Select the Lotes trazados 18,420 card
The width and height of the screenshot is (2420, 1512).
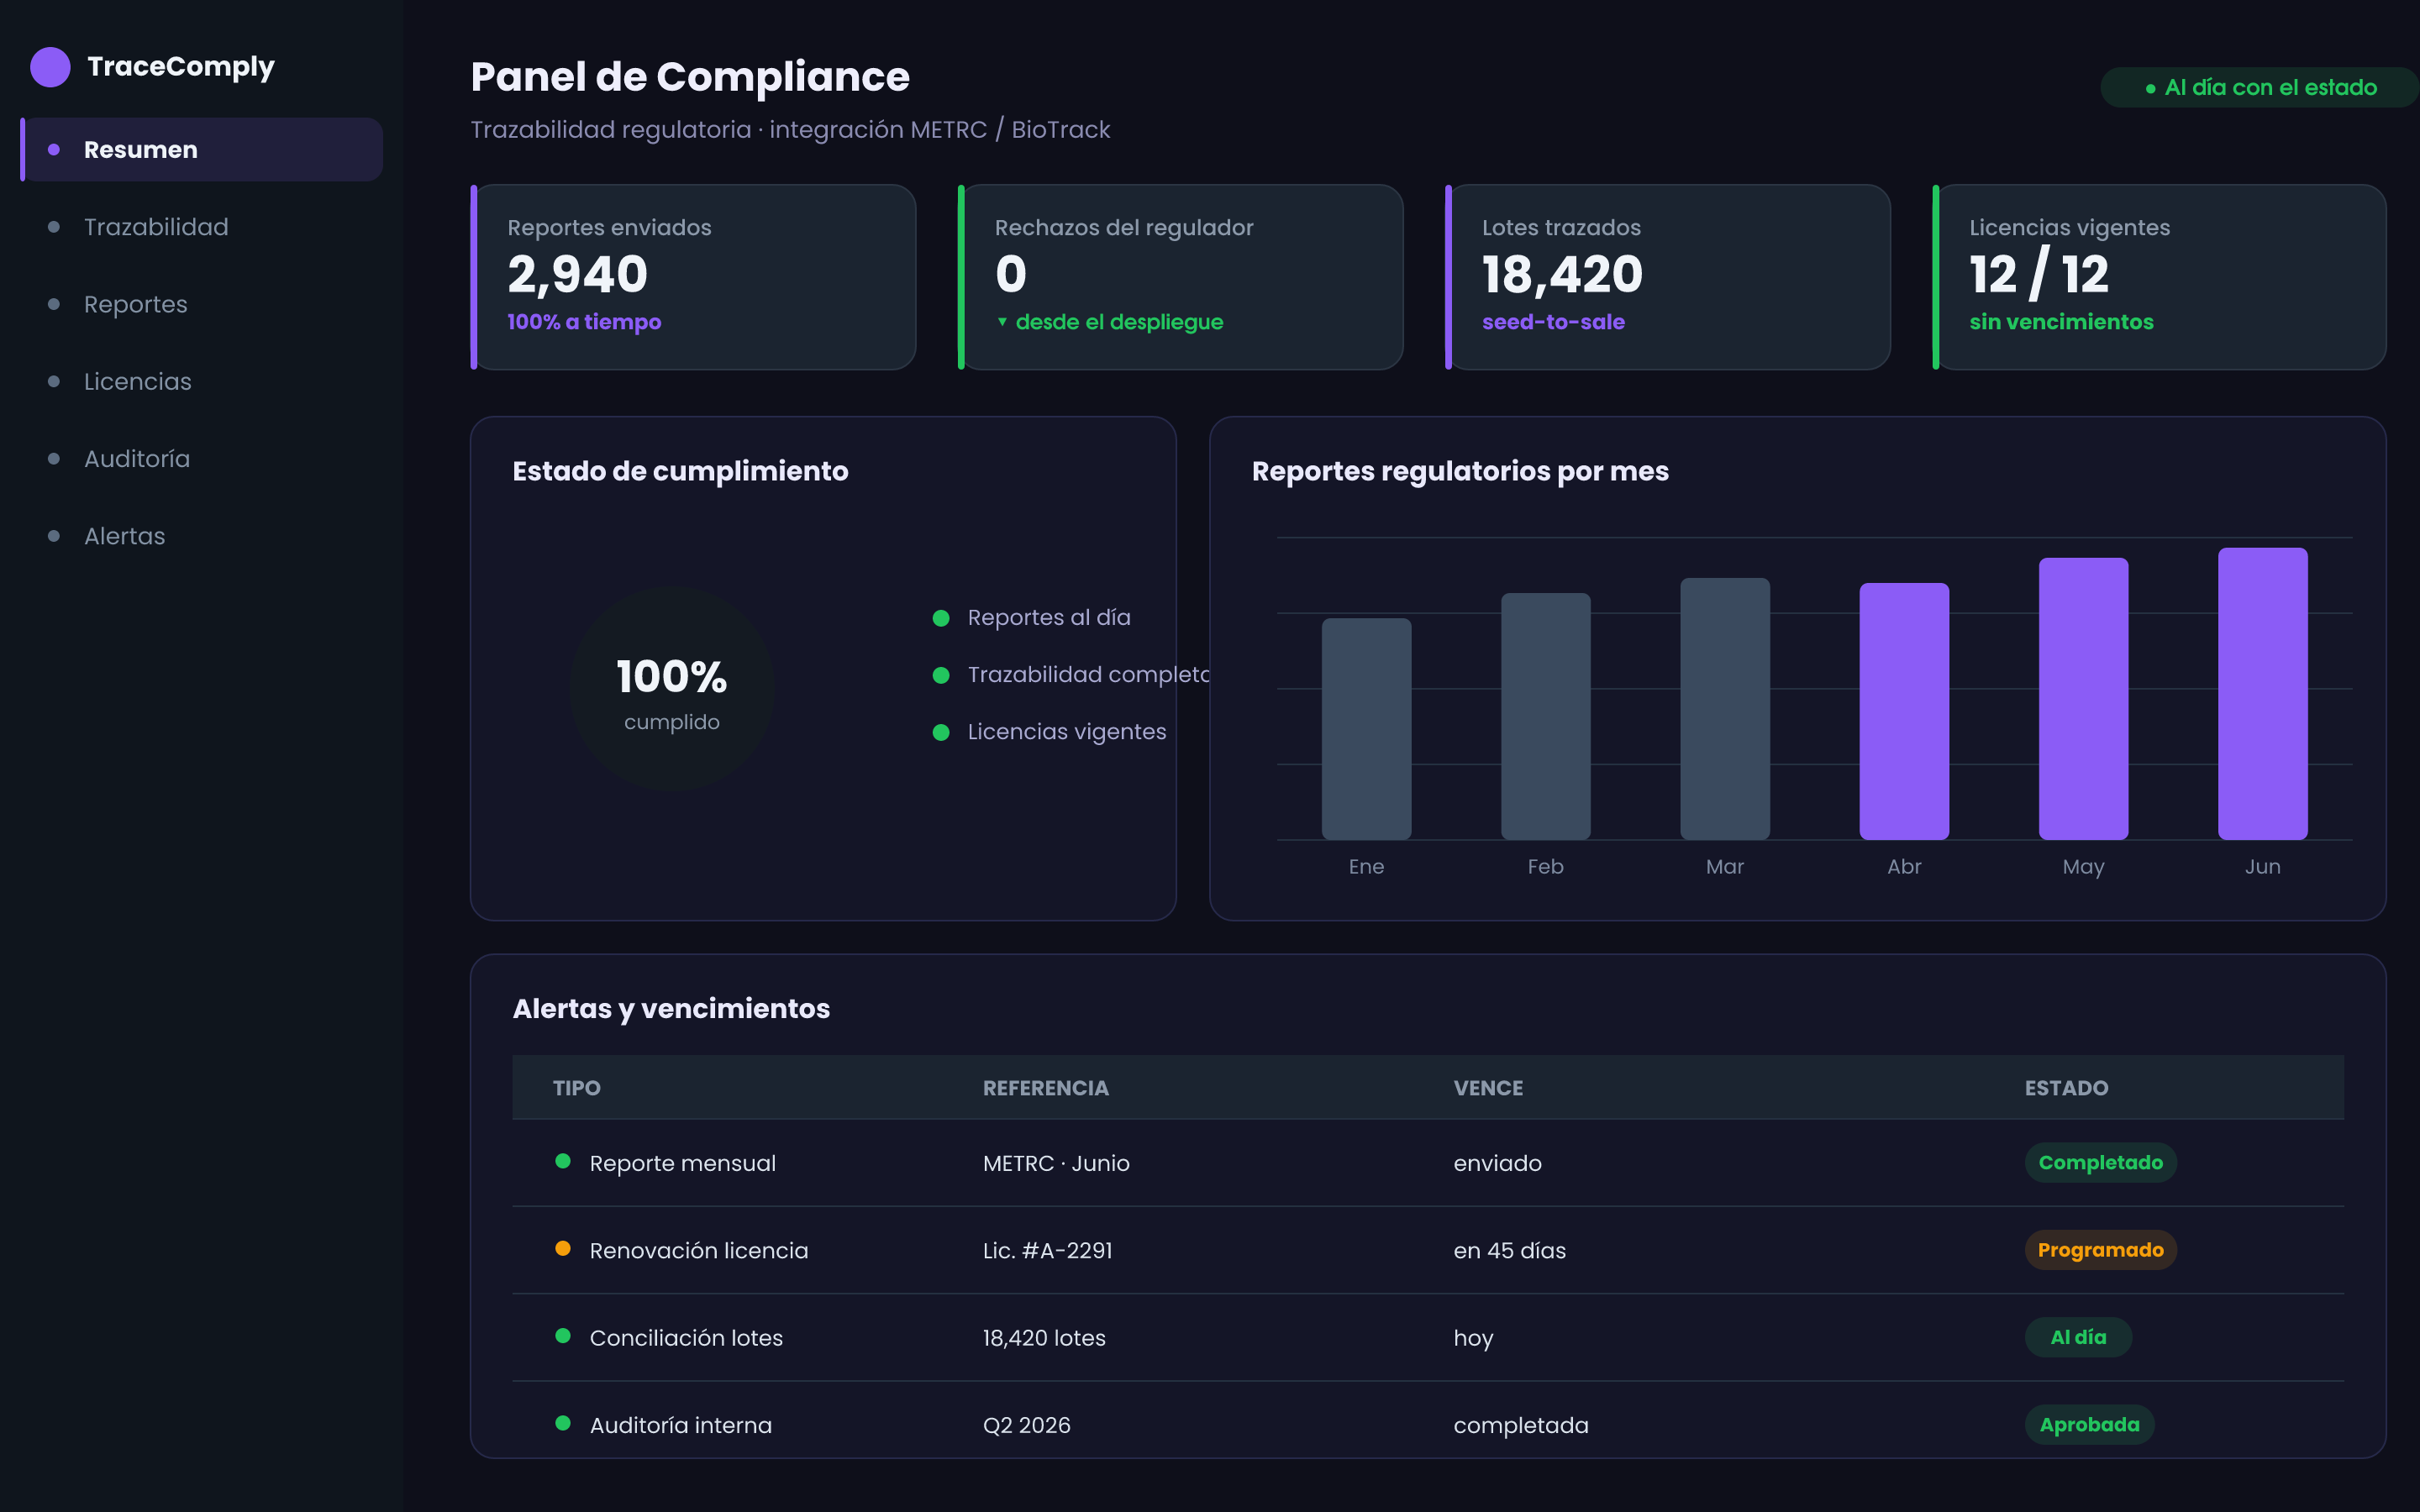(1667, 277)
